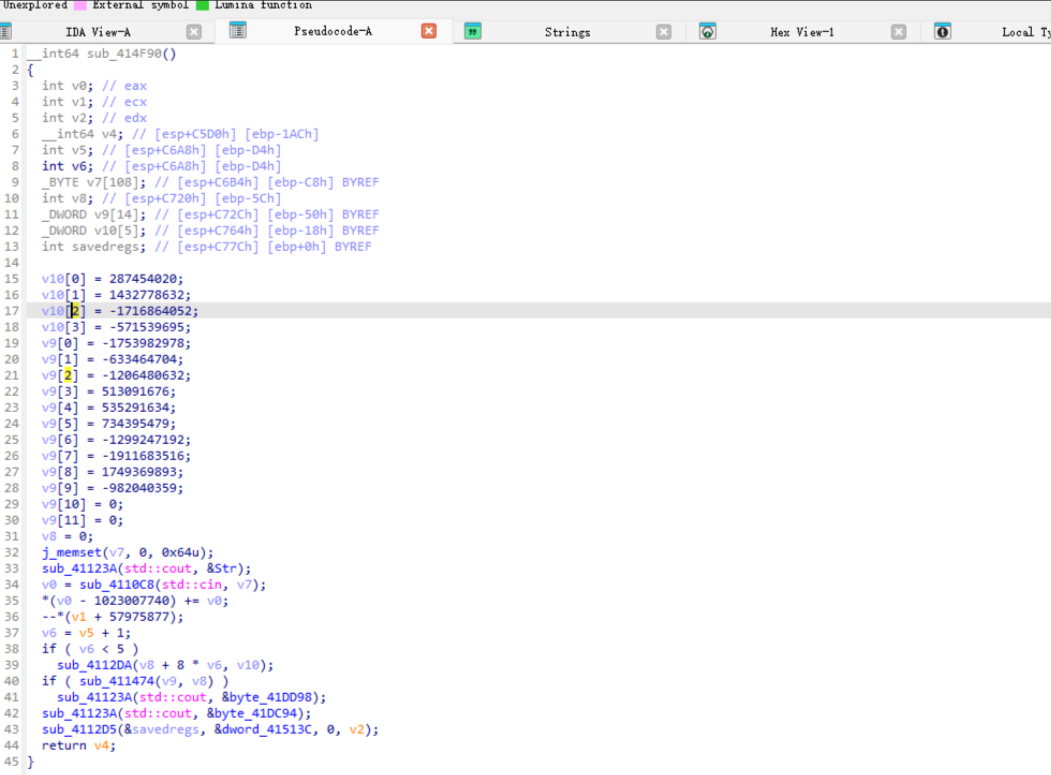
Task: Select the value 287454020
Action: coord(143,279)
